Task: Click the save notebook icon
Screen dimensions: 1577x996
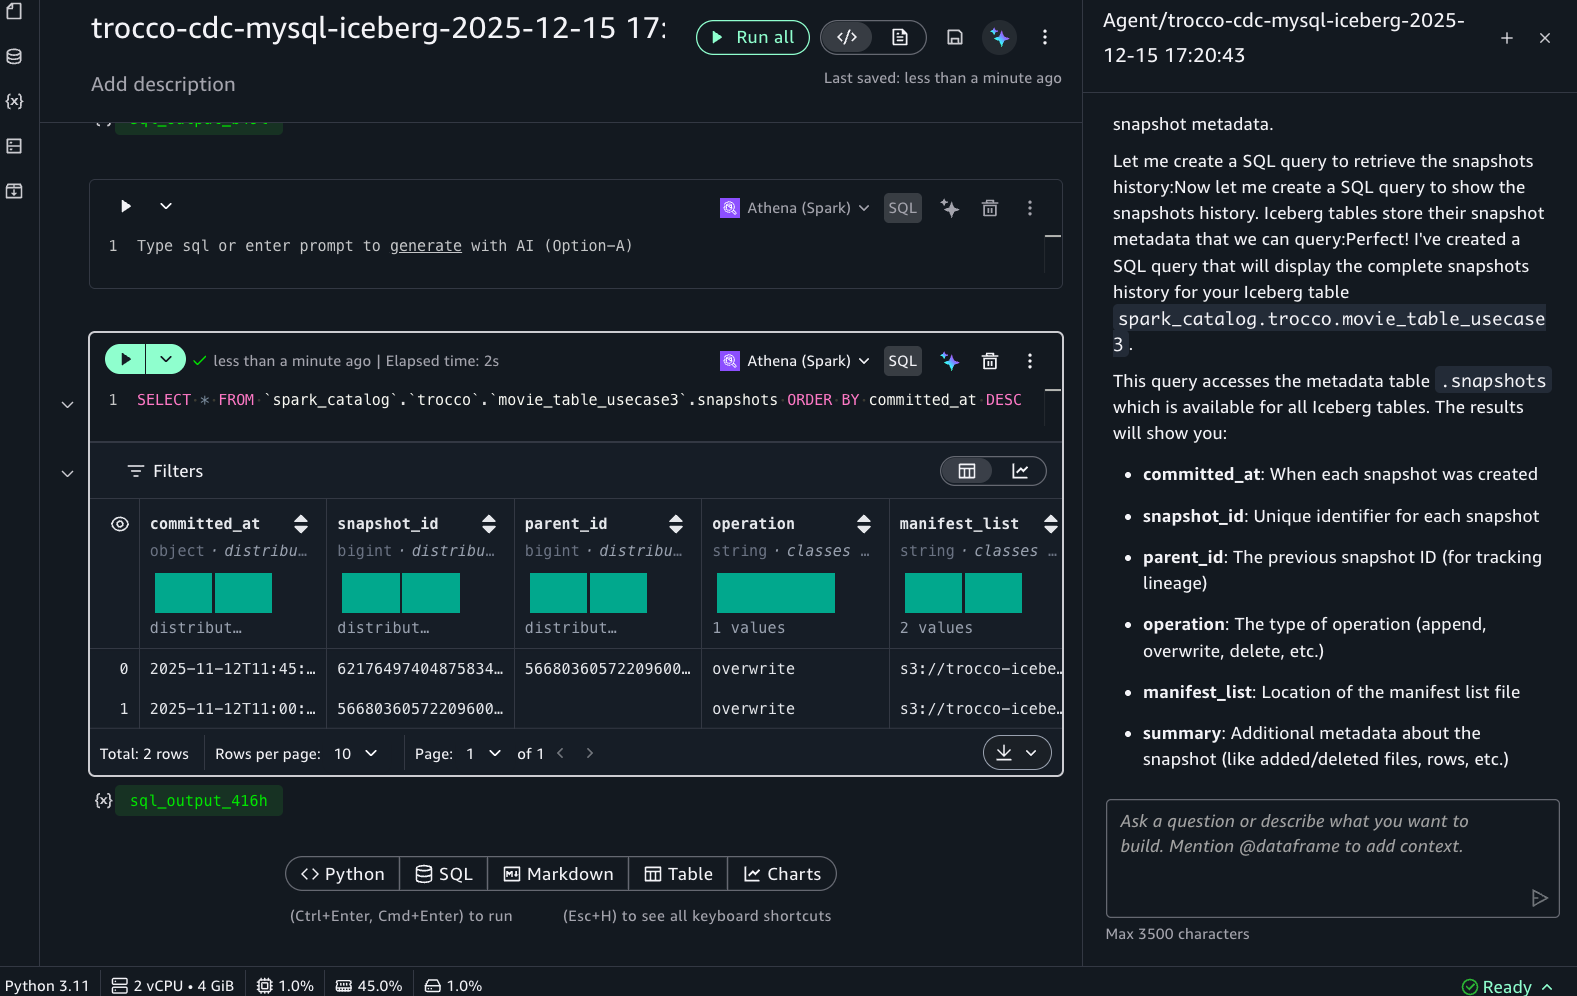Action: coord(955,37)
